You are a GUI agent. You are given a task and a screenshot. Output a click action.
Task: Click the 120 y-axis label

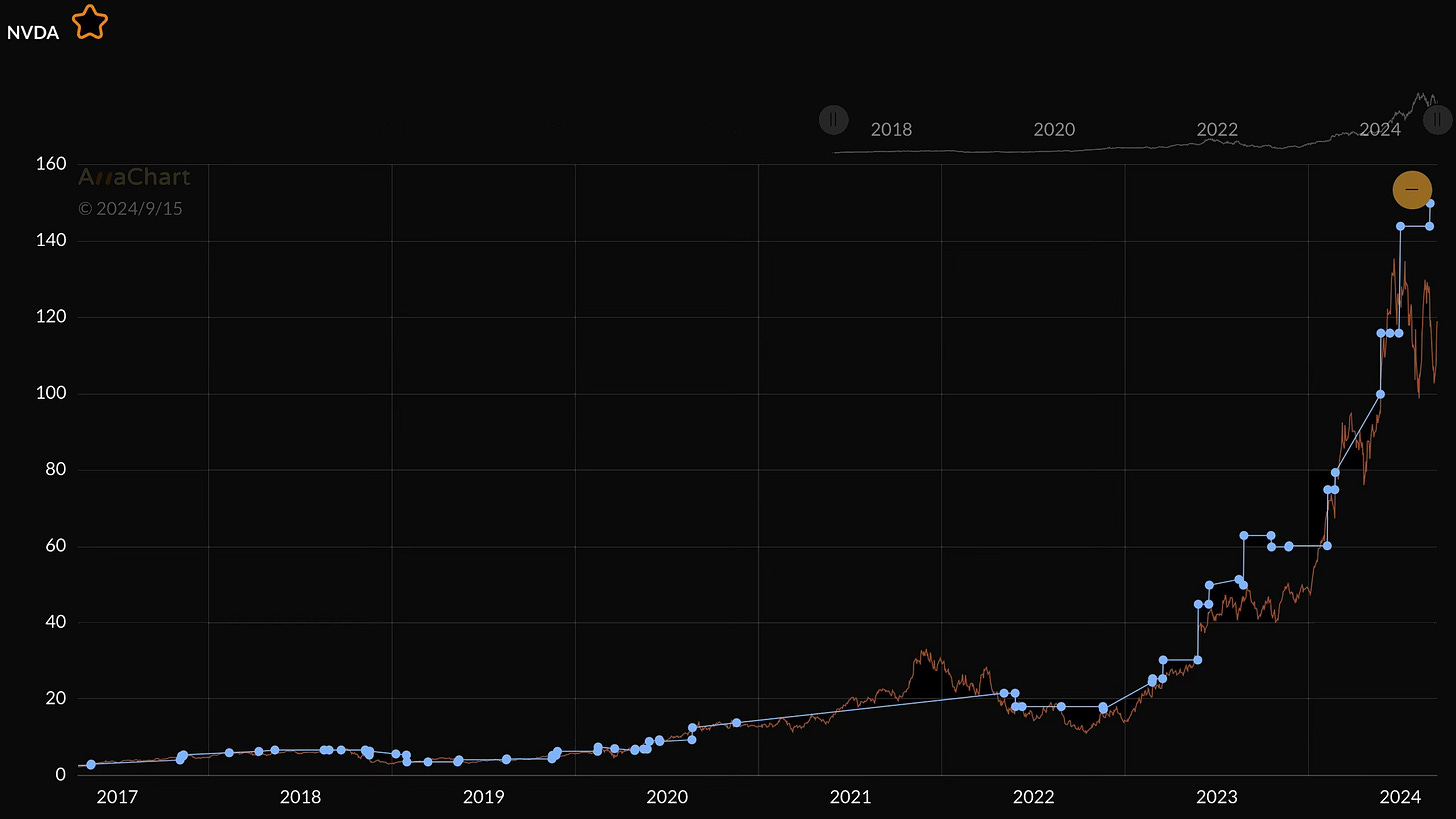(52, 317)
